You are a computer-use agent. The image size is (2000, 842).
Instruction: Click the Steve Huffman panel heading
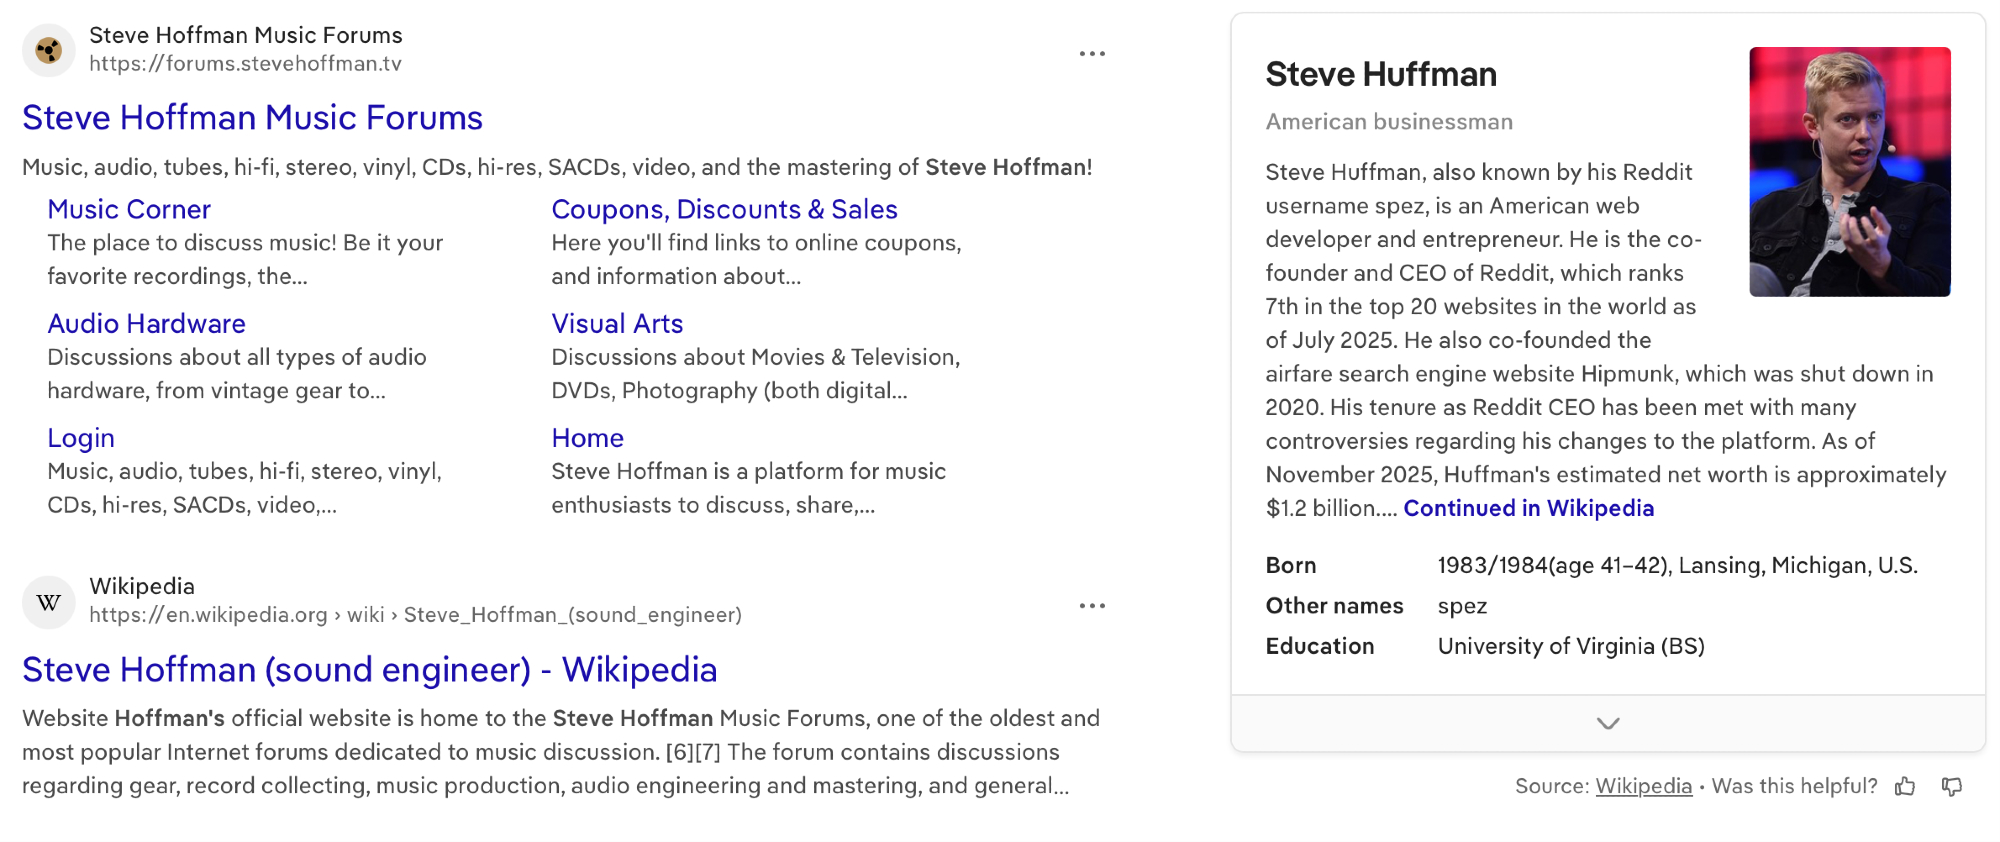pos(1380,75)
